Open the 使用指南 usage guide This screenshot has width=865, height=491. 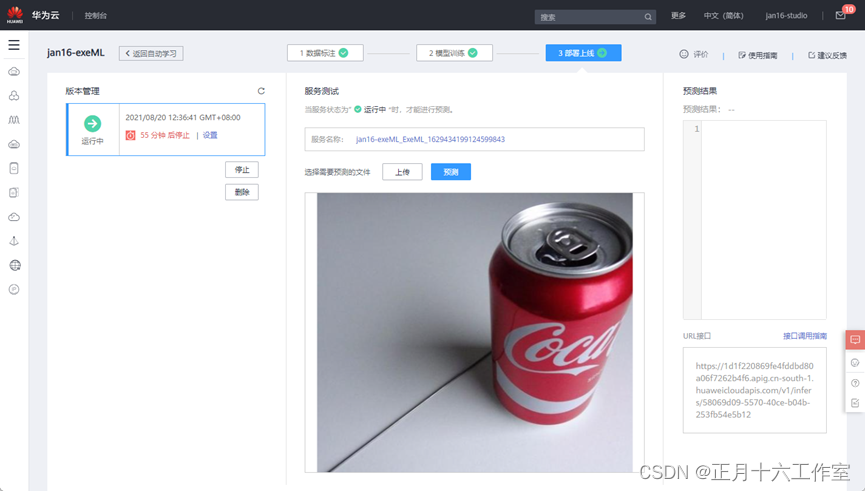(x=758, y=55)
